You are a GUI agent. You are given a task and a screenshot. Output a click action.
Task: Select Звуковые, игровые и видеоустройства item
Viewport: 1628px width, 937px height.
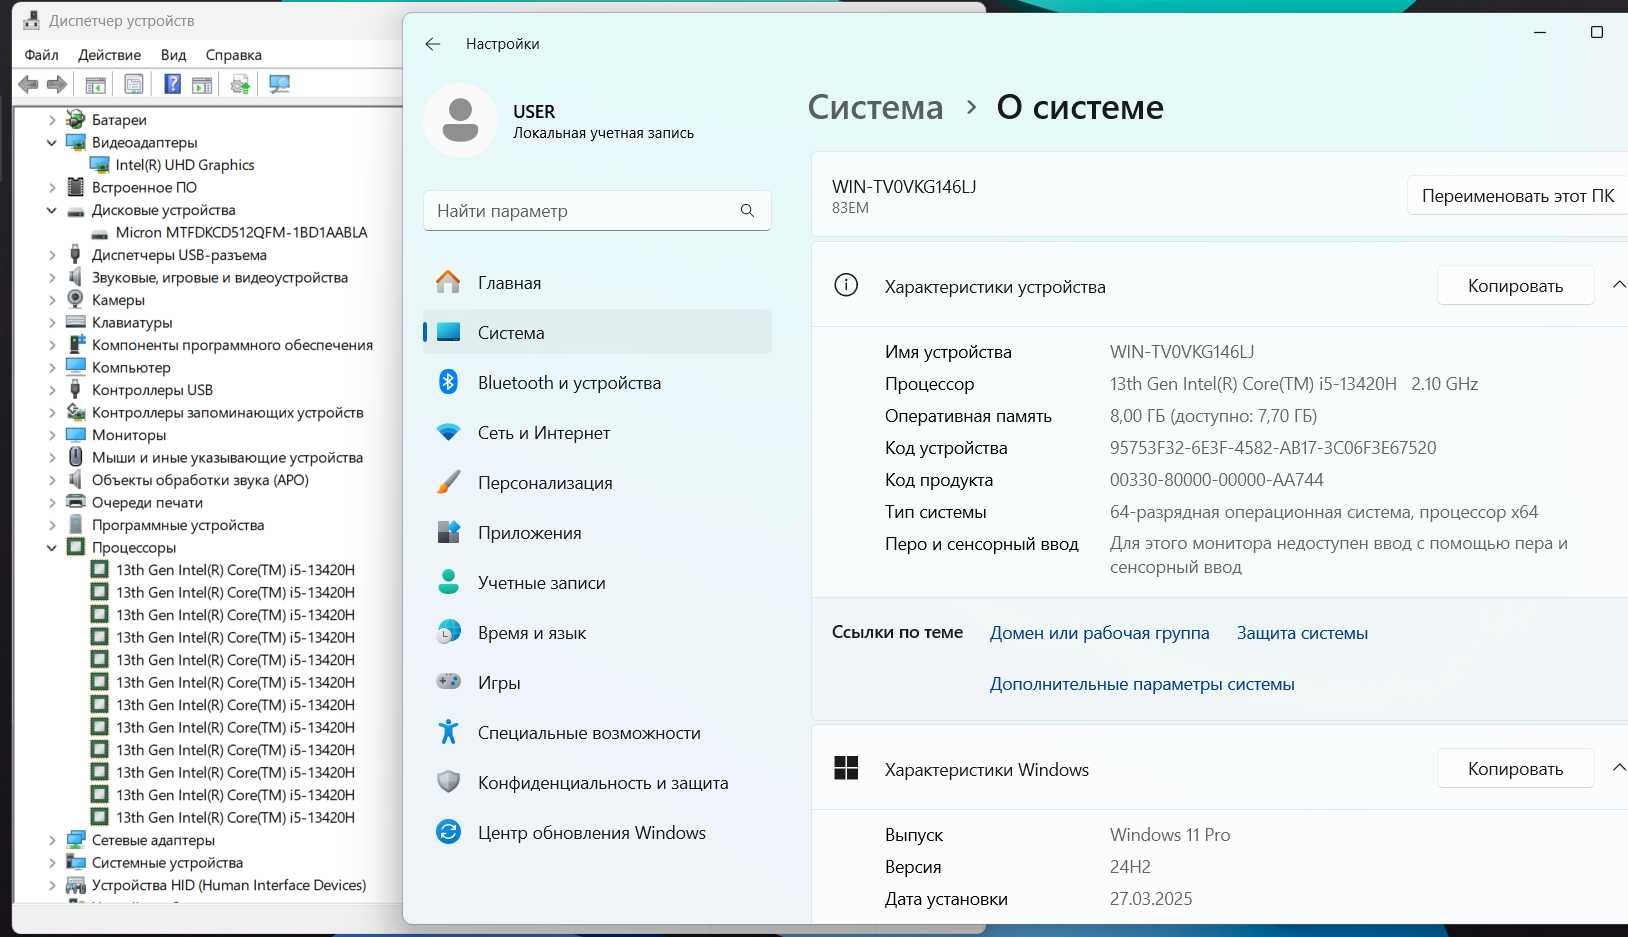220,277
